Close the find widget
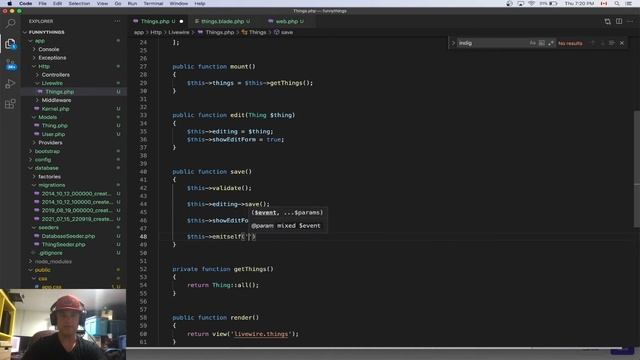 pos(622,43)
